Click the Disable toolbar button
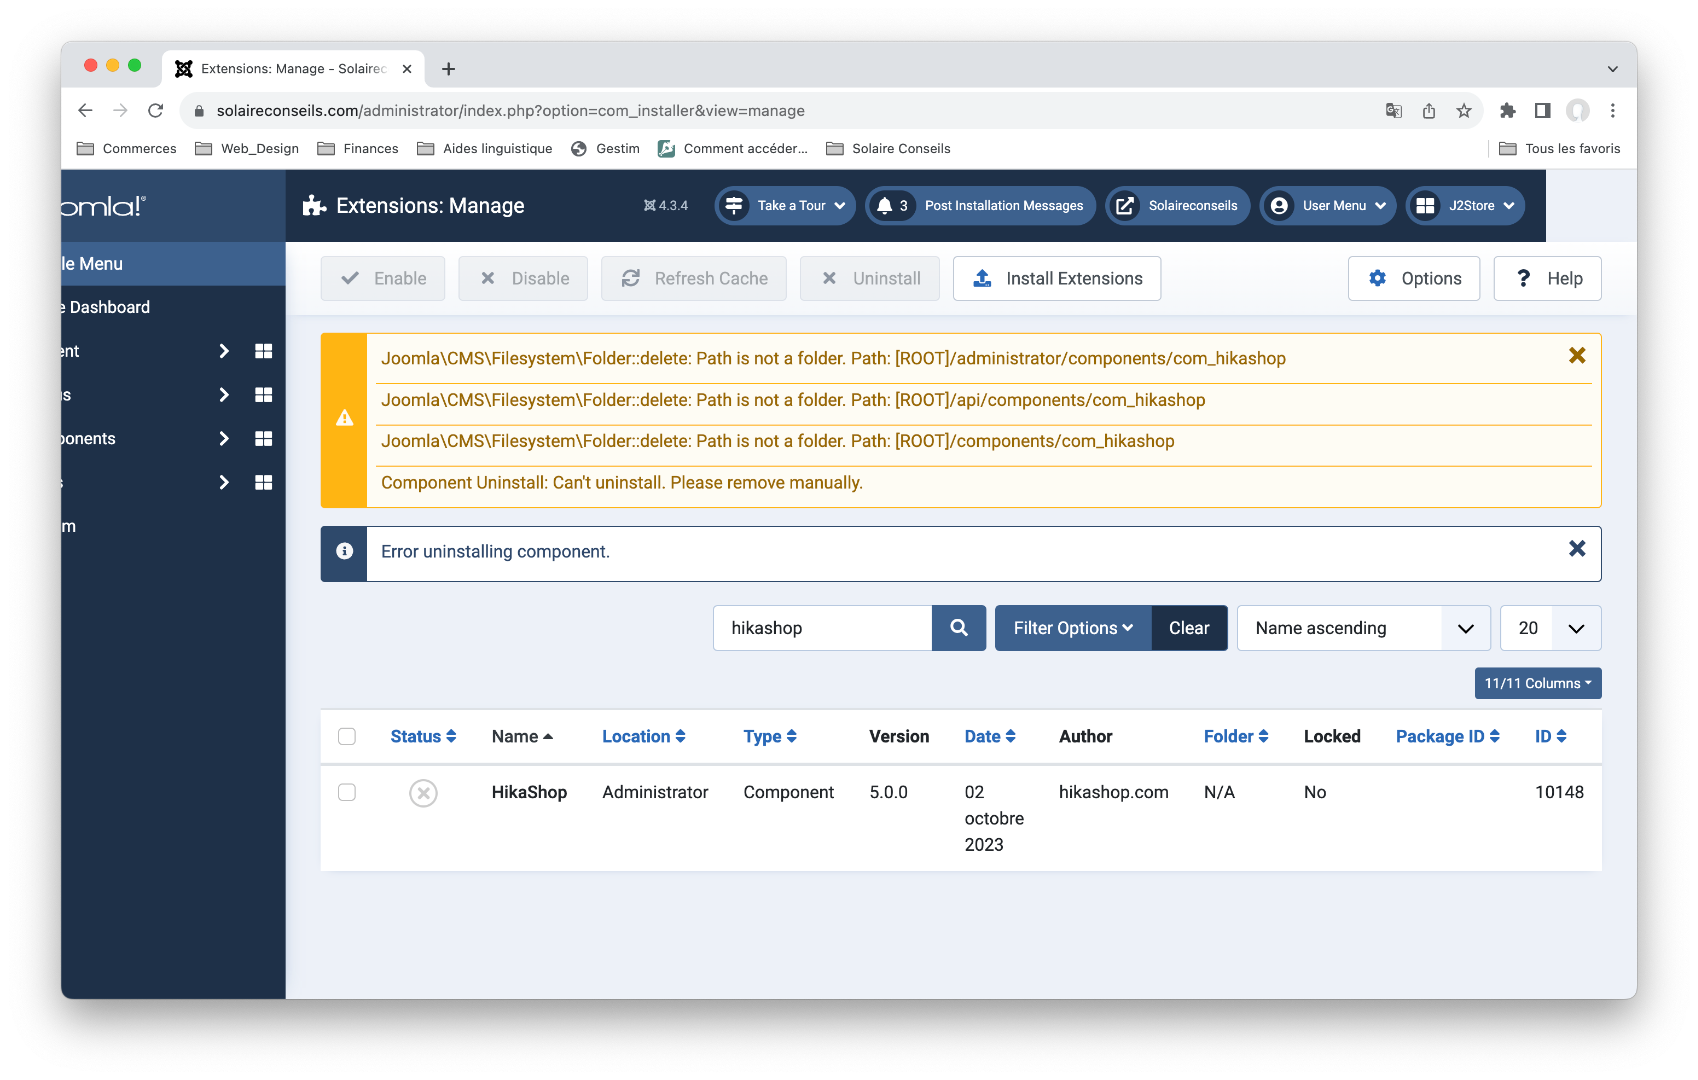This screenshot has width=1698, height=1080. 524,279
